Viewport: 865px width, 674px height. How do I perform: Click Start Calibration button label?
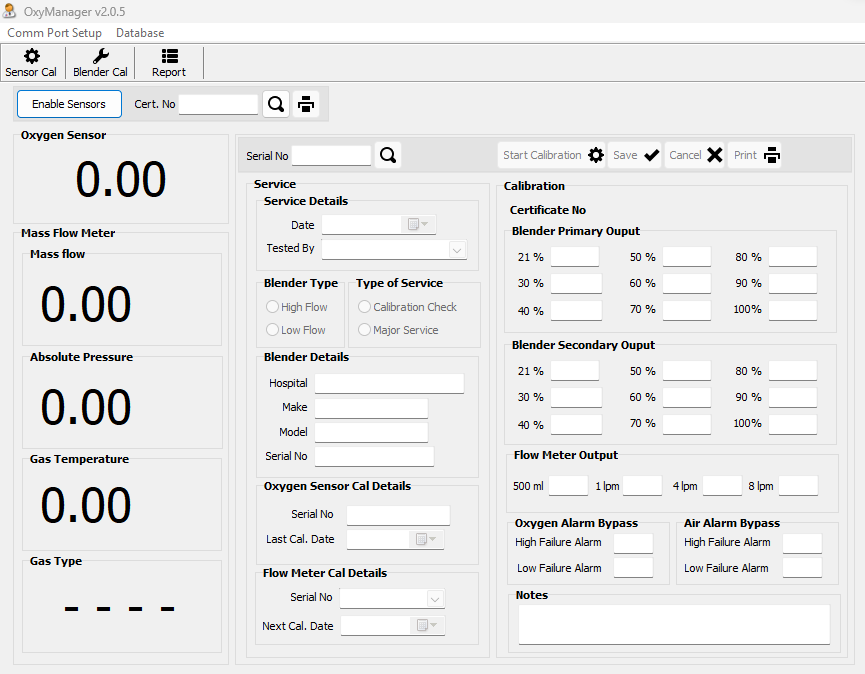pos(542,155)
